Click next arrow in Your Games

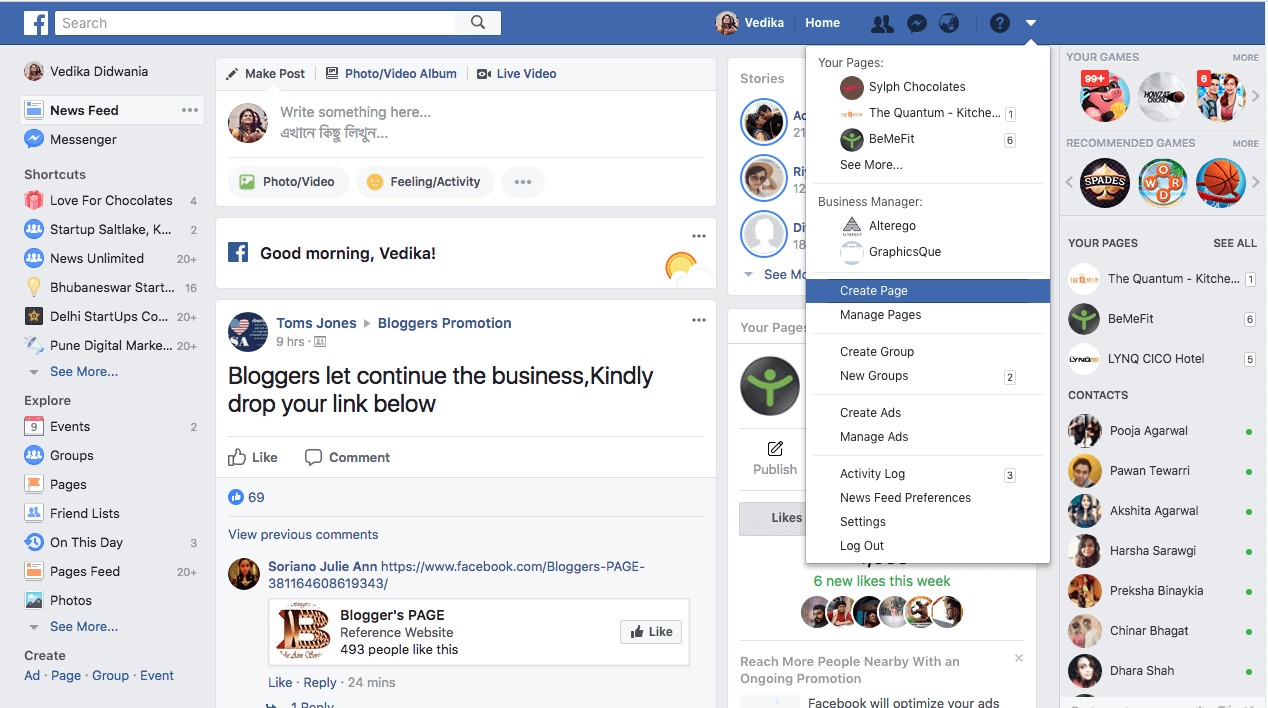1256,96
